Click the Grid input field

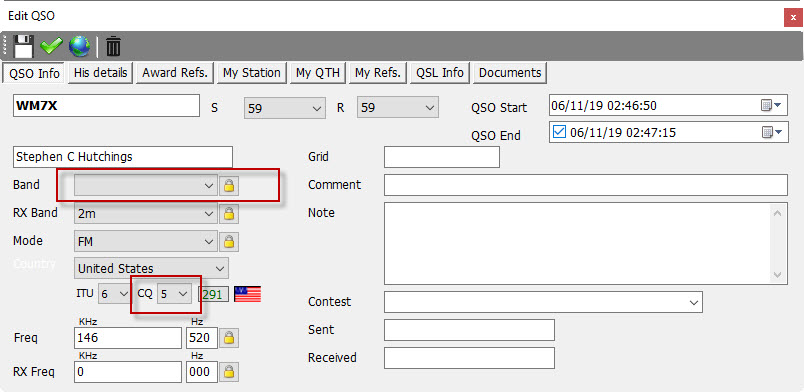(441, 157)
